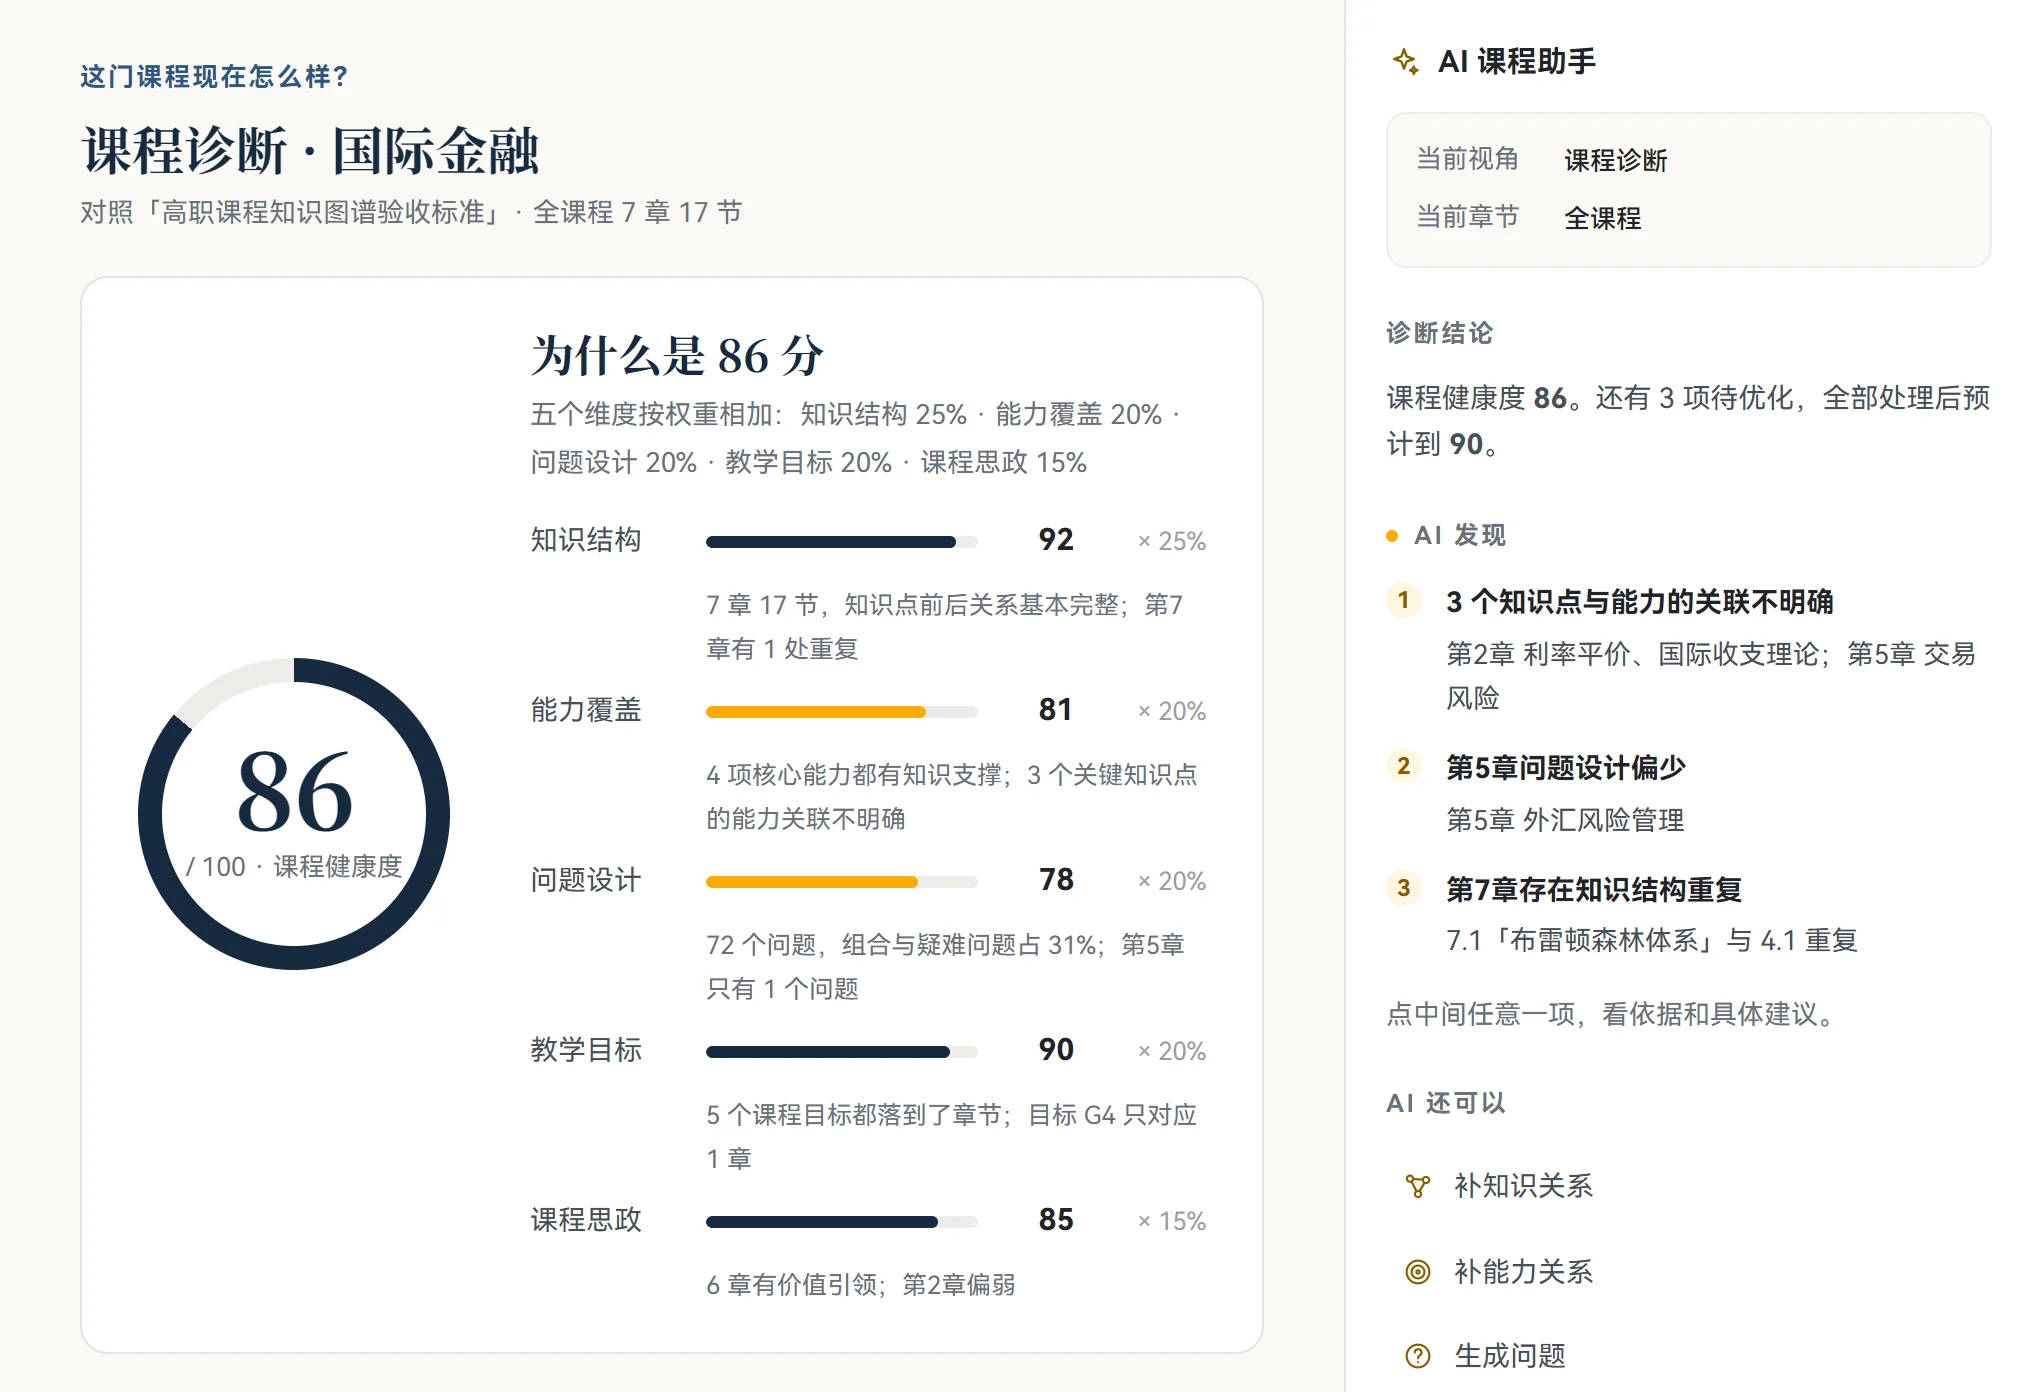This screenshot has height=1392, width=2032.
Task: Click the 生成问题 question mark icon
Action: (x=1417, y=1356)
